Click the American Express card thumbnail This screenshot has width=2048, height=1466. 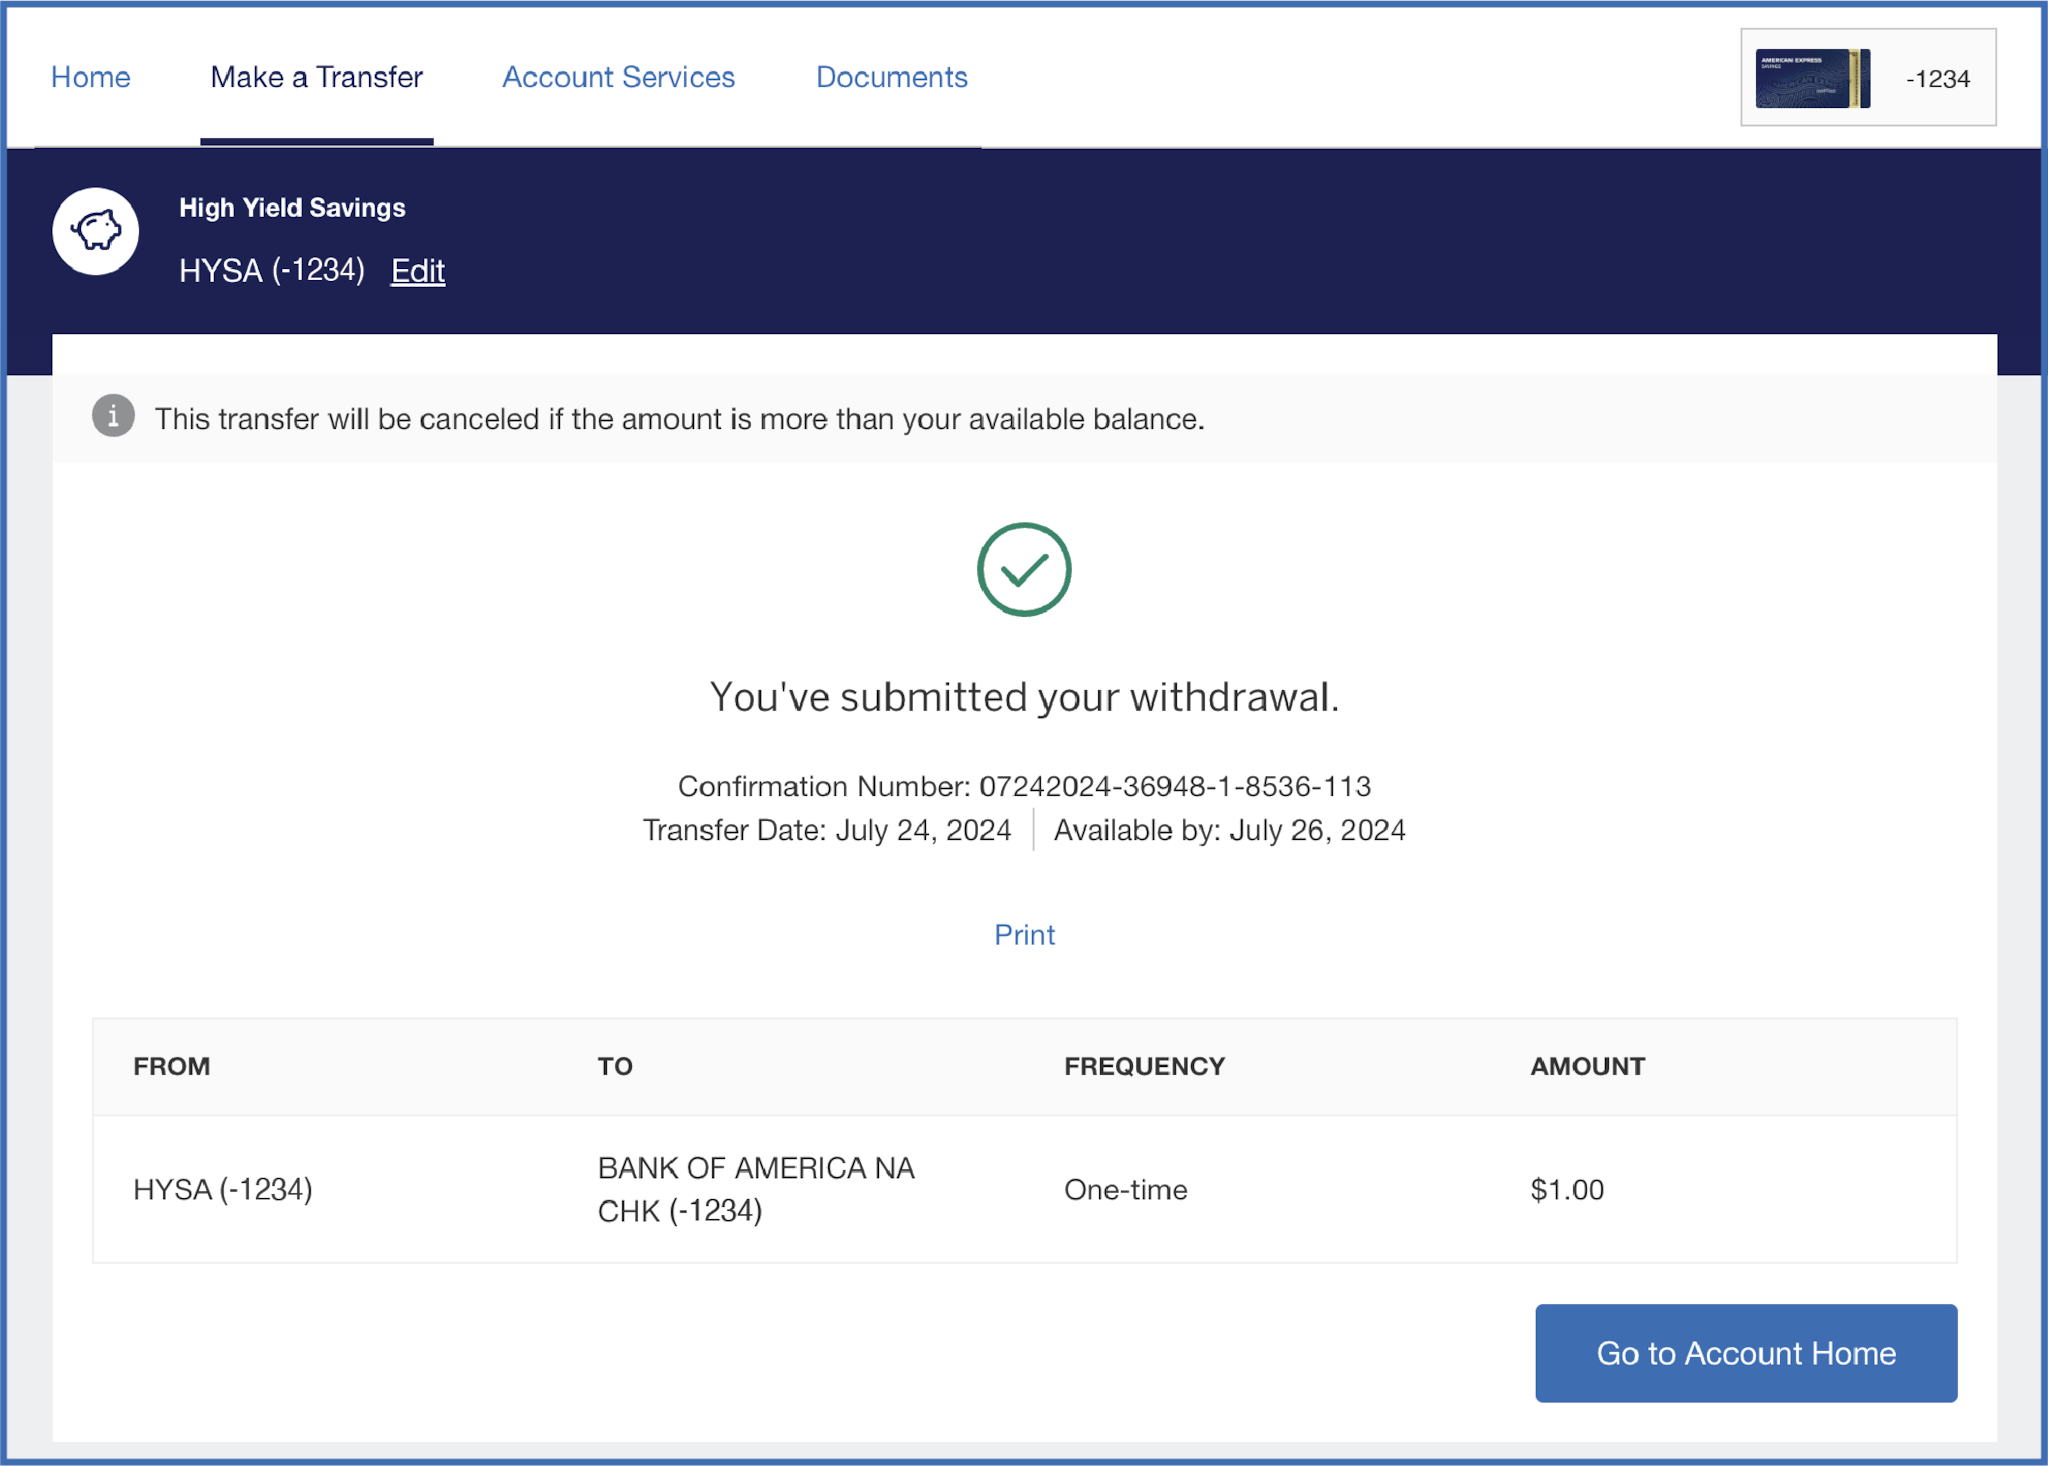pos(1812,78)
